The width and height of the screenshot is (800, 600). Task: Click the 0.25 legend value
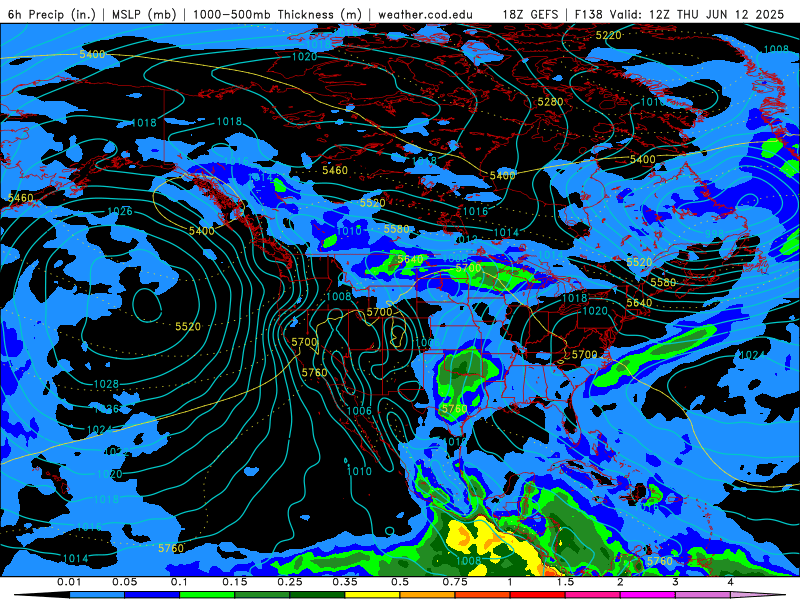tap(290, 582)
